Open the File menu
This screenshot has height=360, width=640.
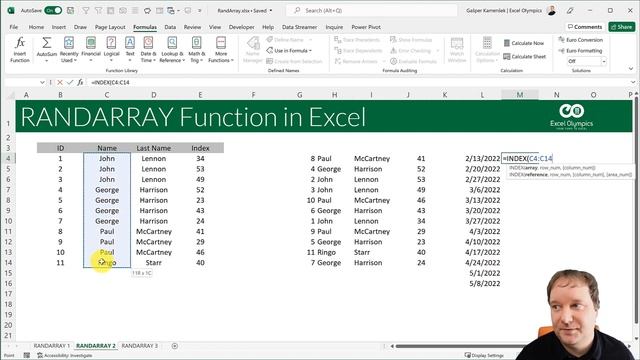tap(13, 27)
